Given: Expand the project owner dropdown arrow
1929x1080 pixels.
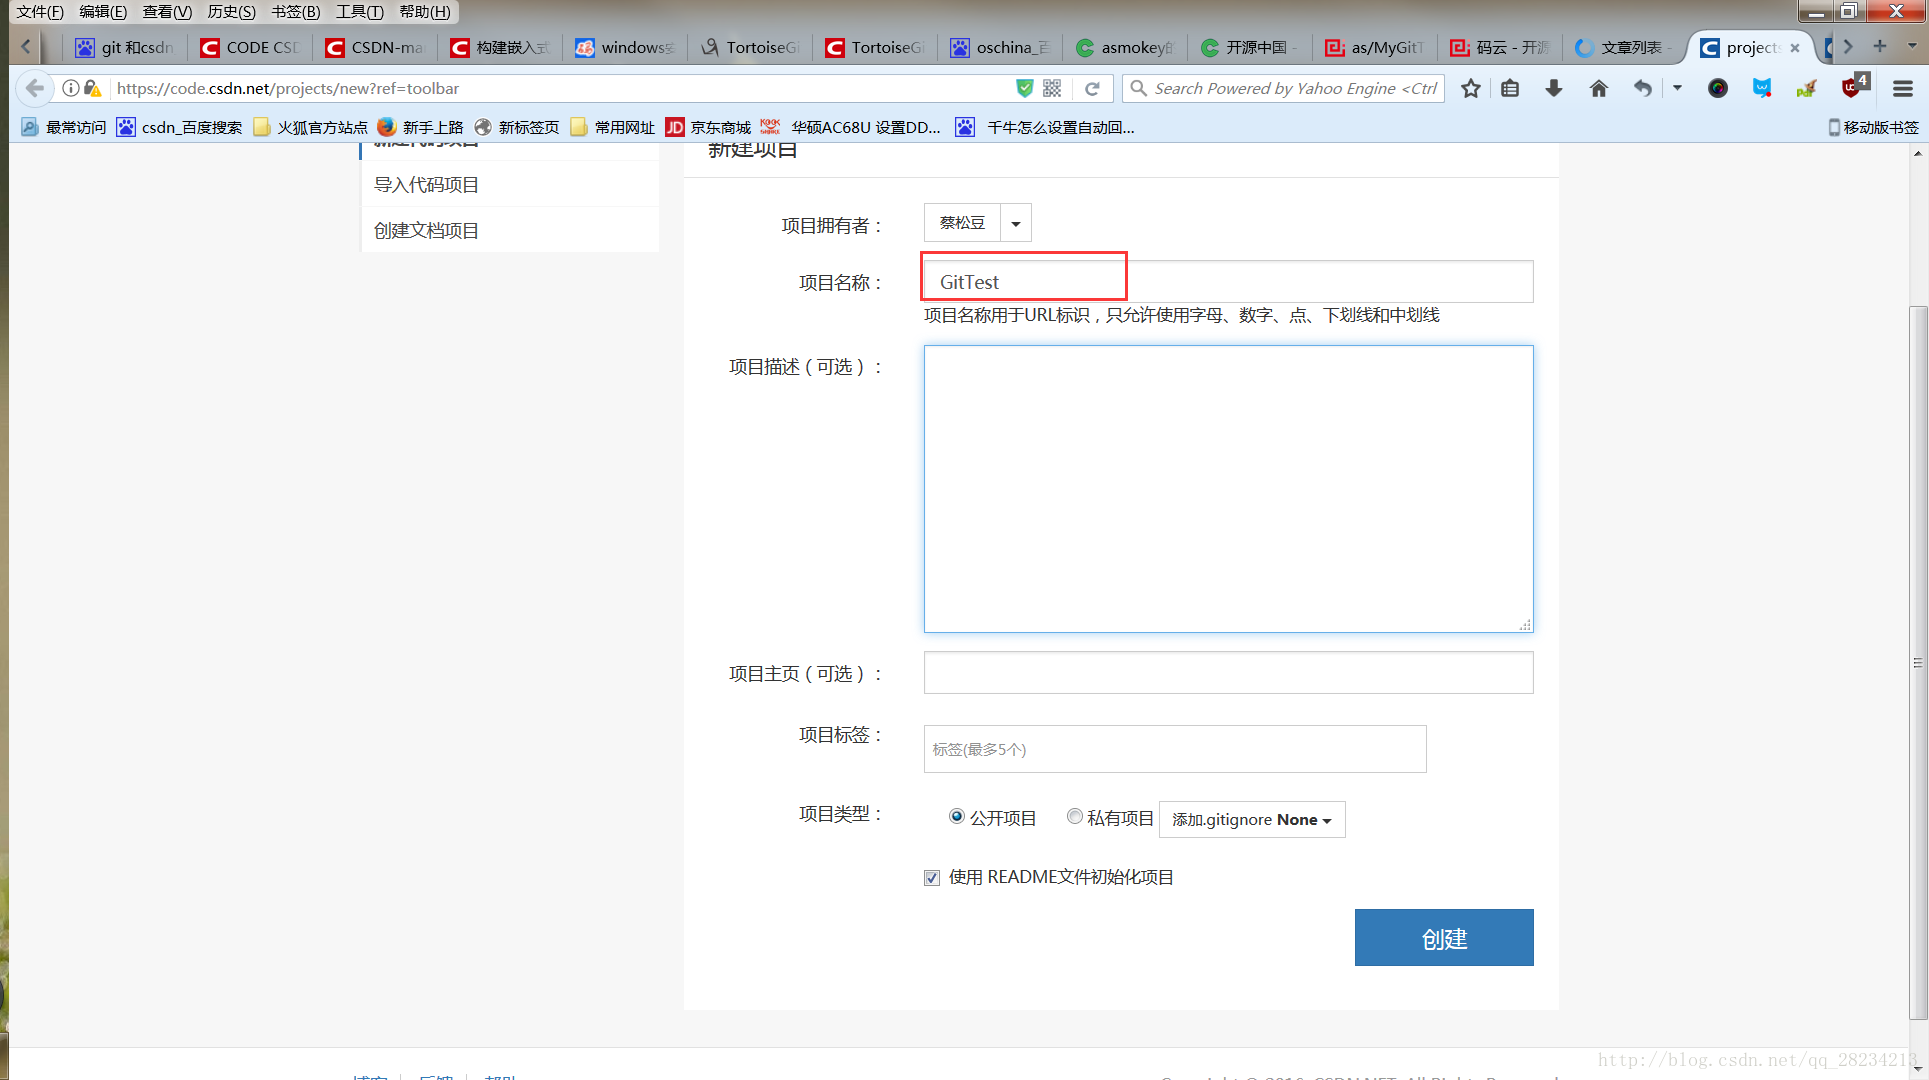Looking at the screenshot, I should click(1016, 223).
